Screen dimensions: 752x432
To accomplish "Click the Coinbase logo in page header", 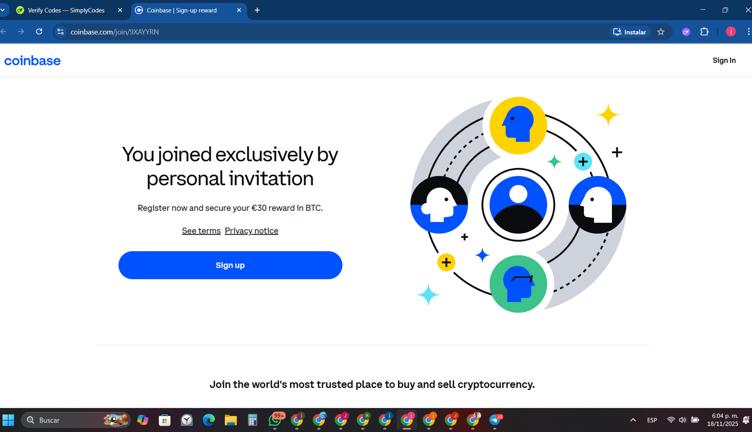I will point(32,61).
